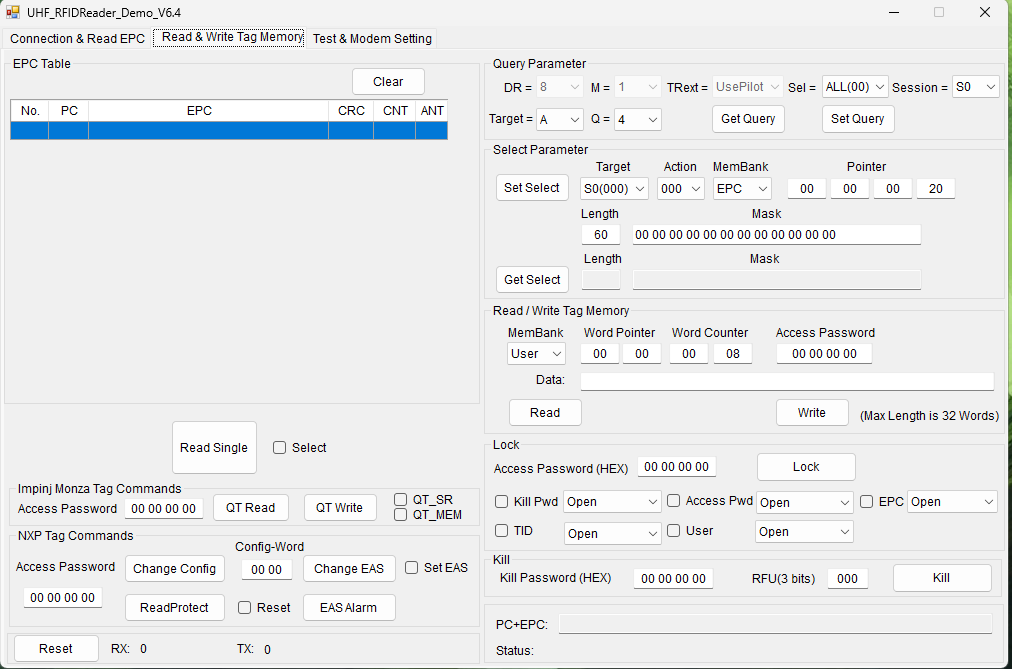The height and width of the screenshot is (669, 1012).
Task: Expand the Action 000 dropdown
Action: [x=681, y=188]
